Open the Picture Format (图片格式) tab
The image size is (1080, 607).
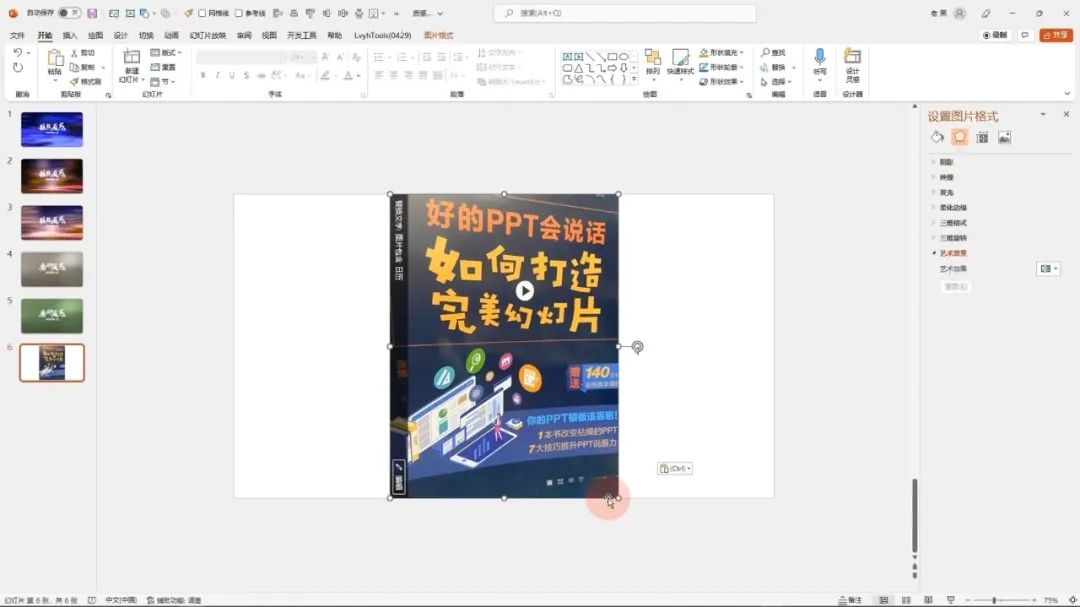point(438,35)
